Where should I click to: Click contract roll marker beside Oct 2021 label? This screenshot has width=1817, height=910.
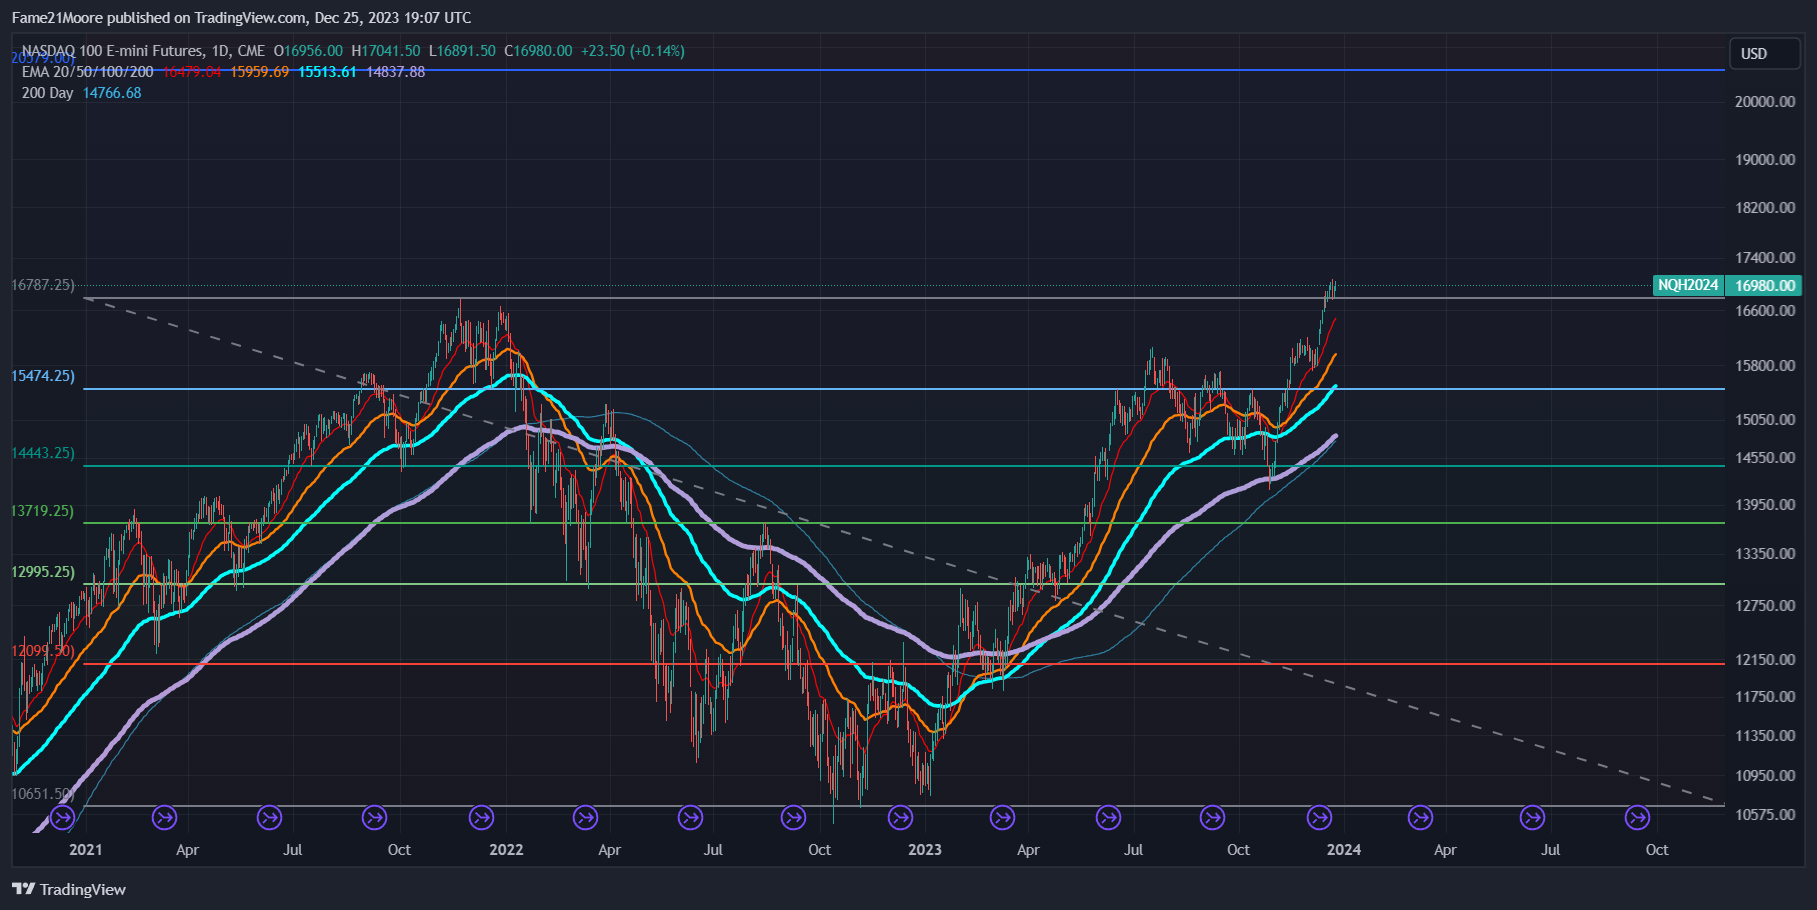[x=374, y=818]
